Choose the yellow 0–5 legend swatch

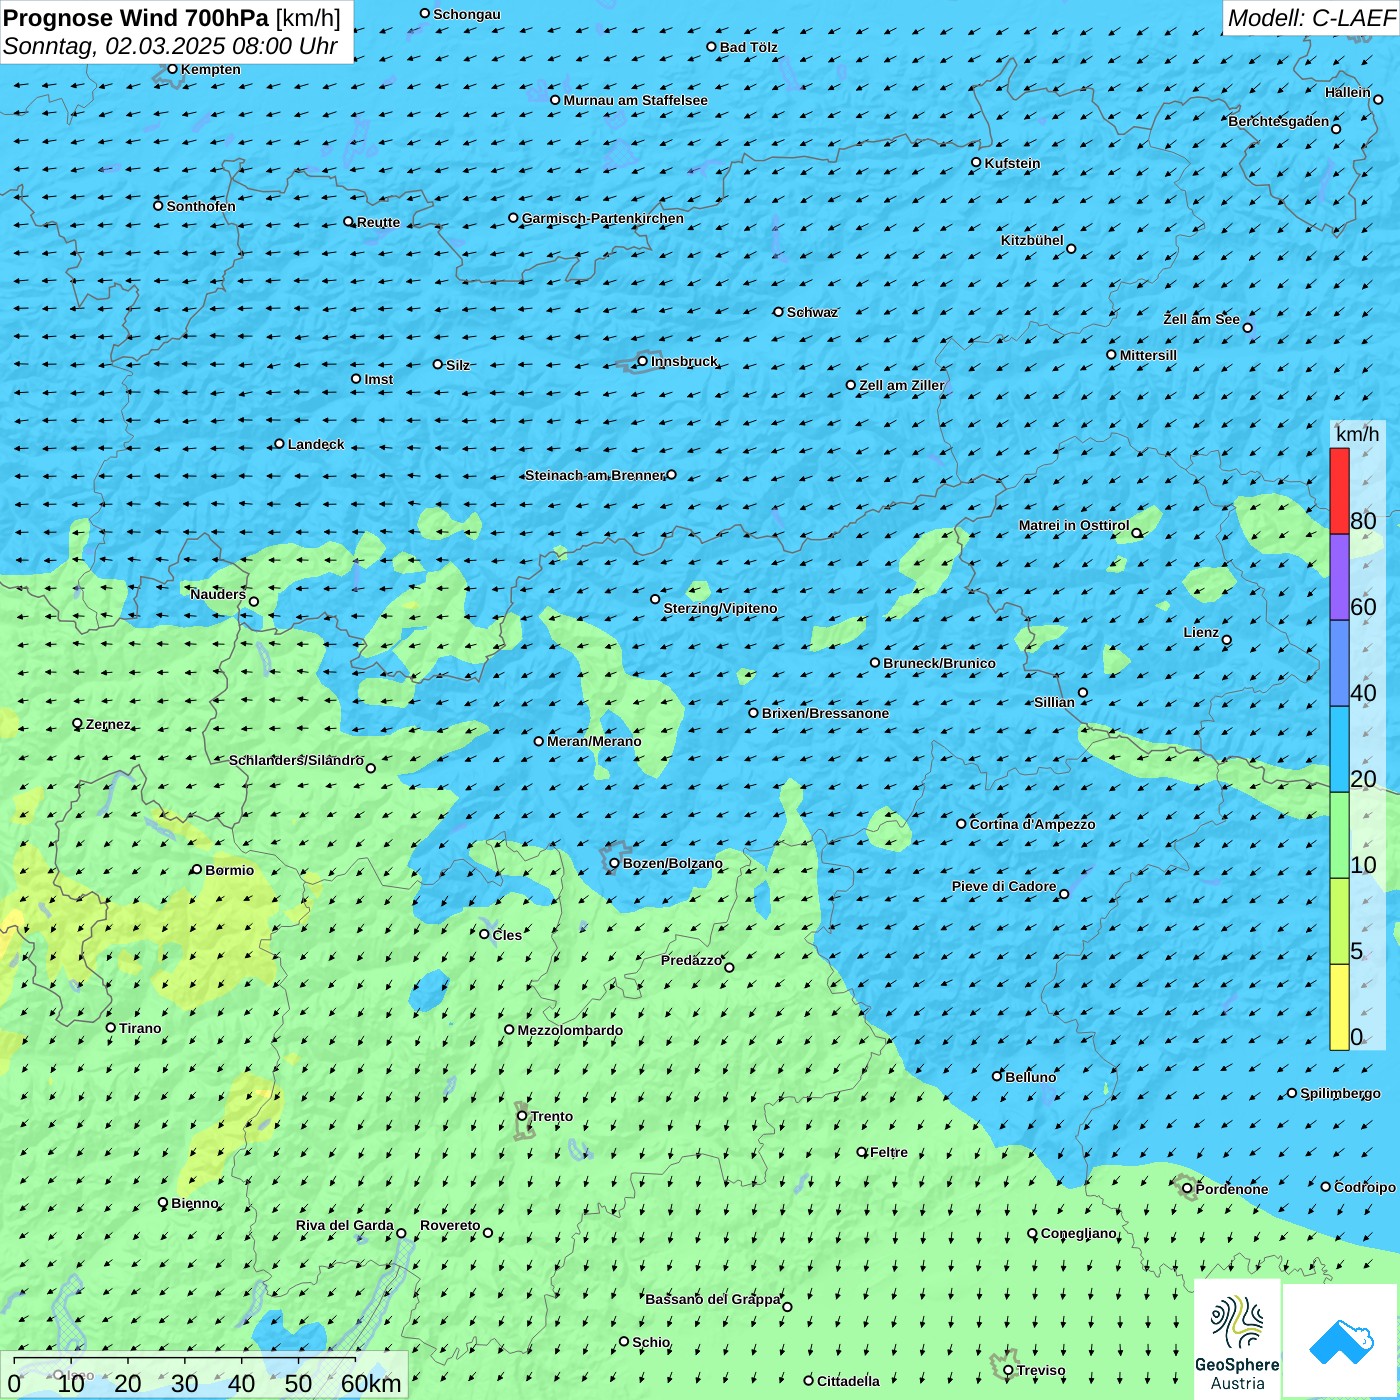tap(1339, 1007)
